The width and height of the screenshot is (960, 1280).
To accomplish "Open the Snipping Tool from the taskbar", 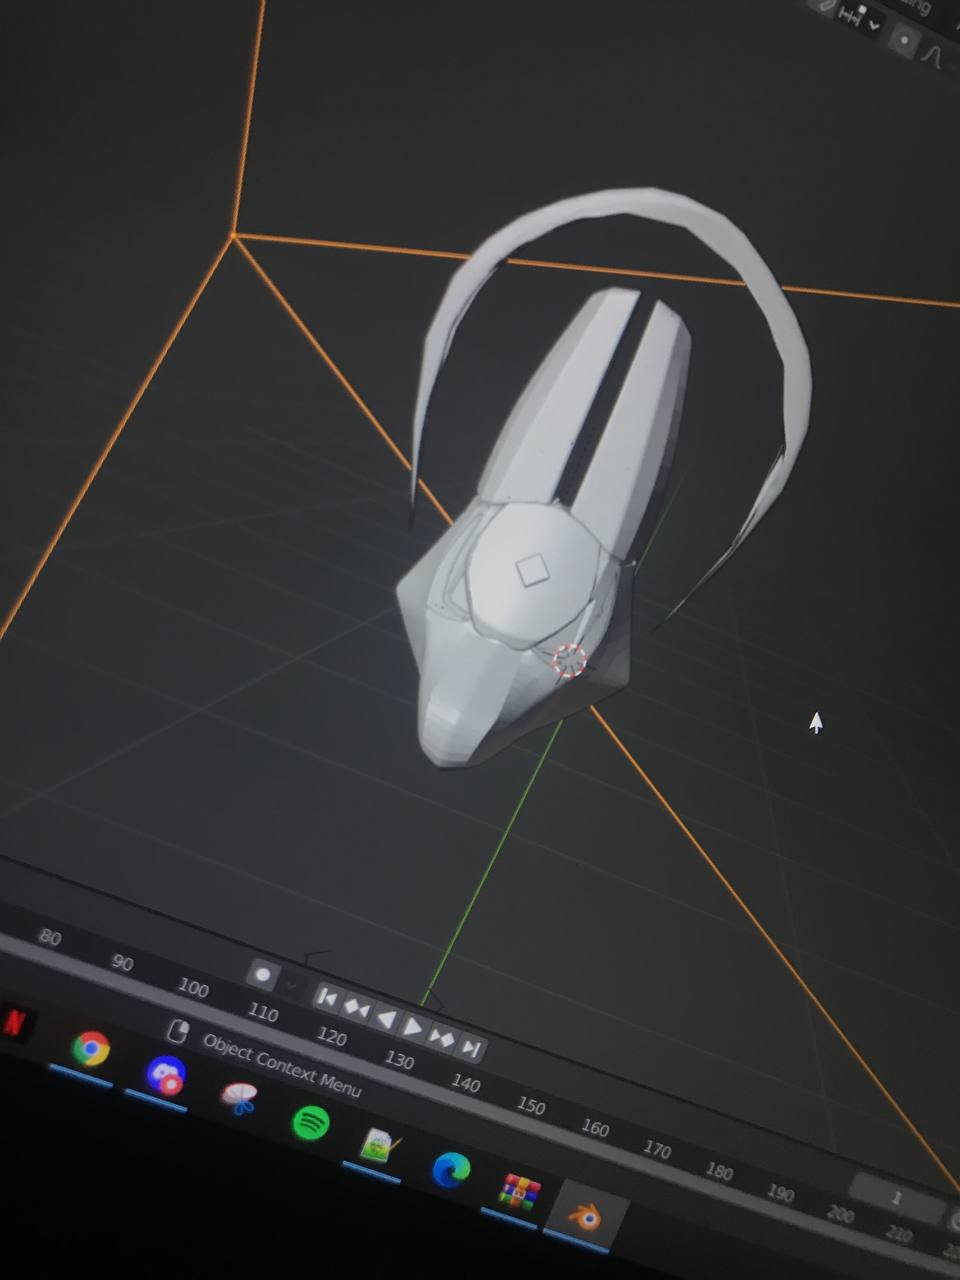I will [x=238, y=1098].
